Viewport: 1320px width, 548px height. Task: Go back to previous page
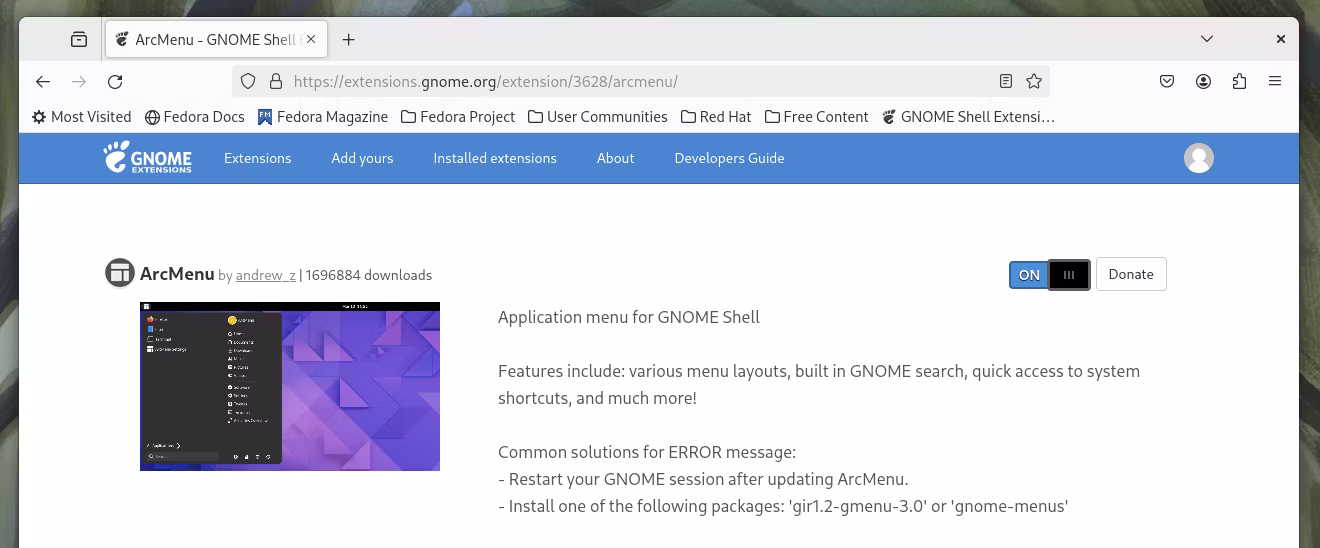click(43, 82)
